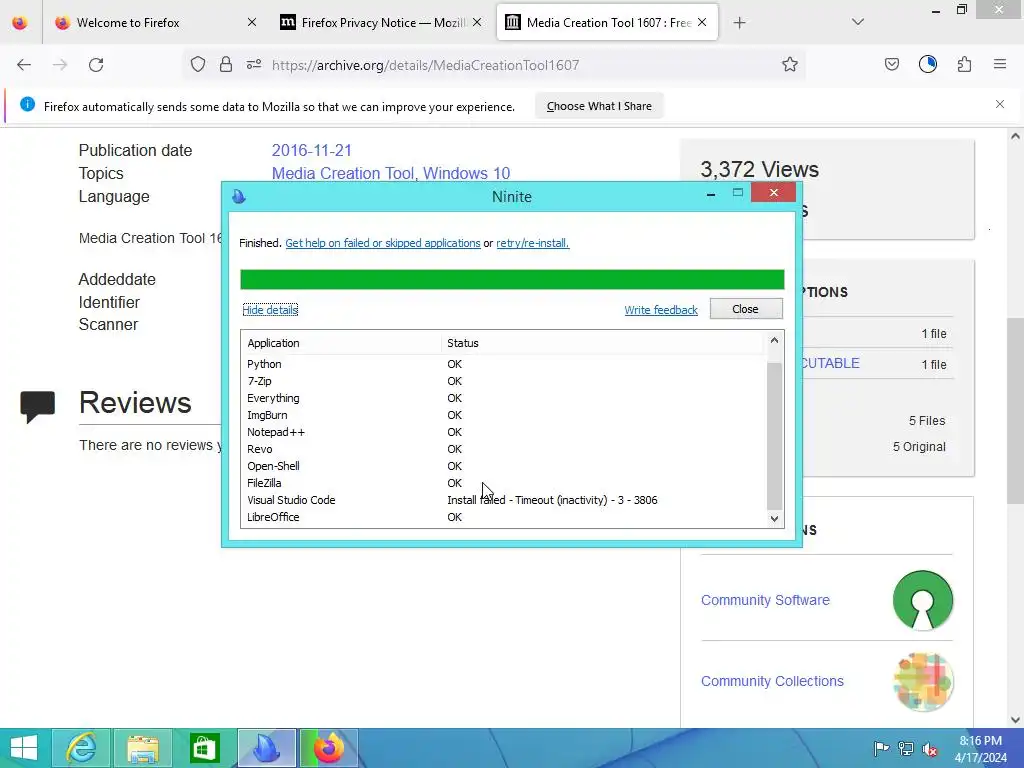1024x768 pixels.
Task: Click the Community Collections thumbnail image
Action: pos(923,682)
